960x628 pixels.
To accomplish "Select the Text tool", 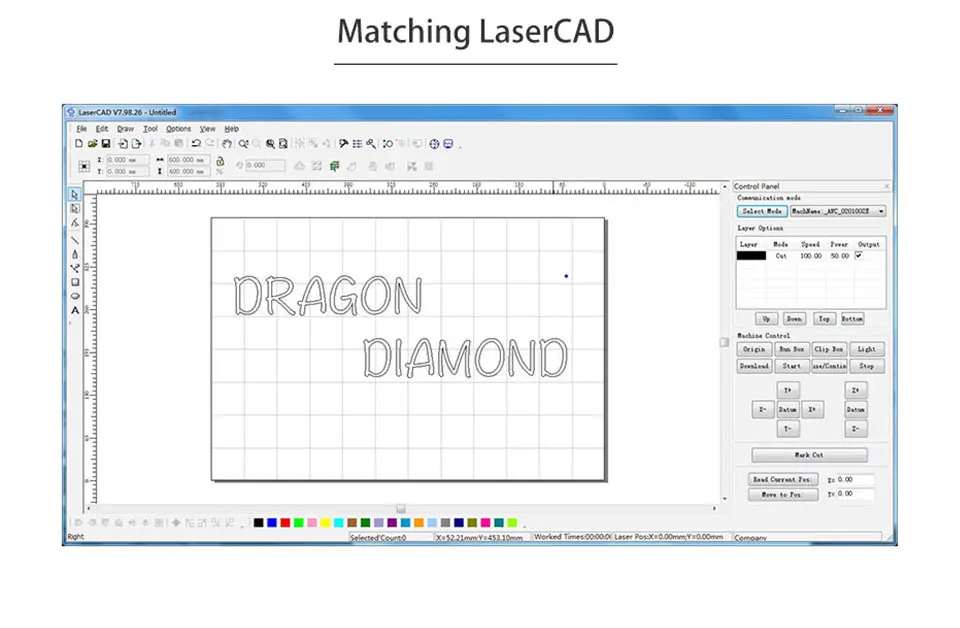I will (x=75, y=310).
